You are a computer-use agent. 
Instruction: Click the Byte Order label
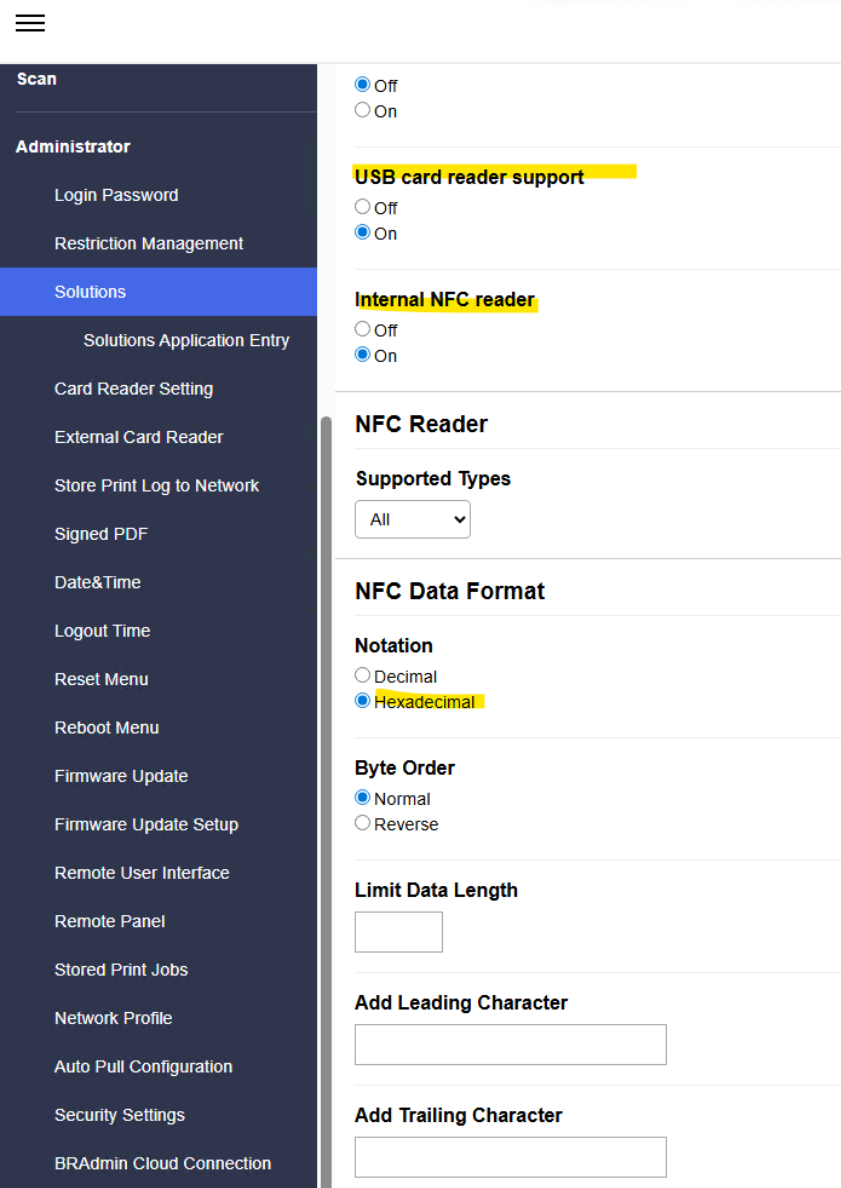pyautogui.click(x=405, y=768)
